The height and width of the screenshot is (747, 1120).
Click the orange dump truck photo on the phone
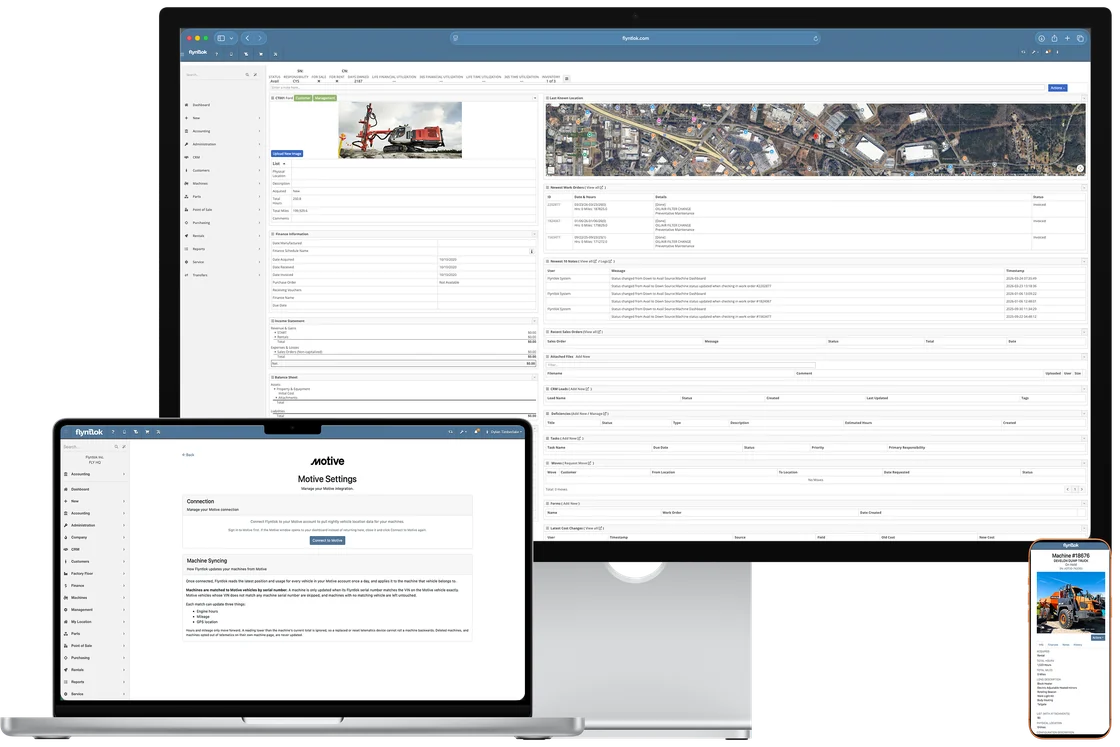[1071, 605]
